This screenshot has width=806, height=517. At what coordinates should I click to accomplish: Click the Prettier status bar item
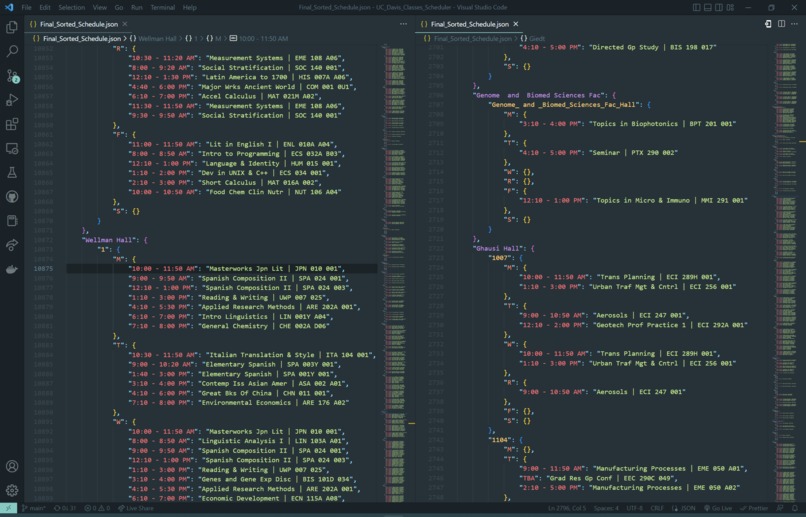754,508
